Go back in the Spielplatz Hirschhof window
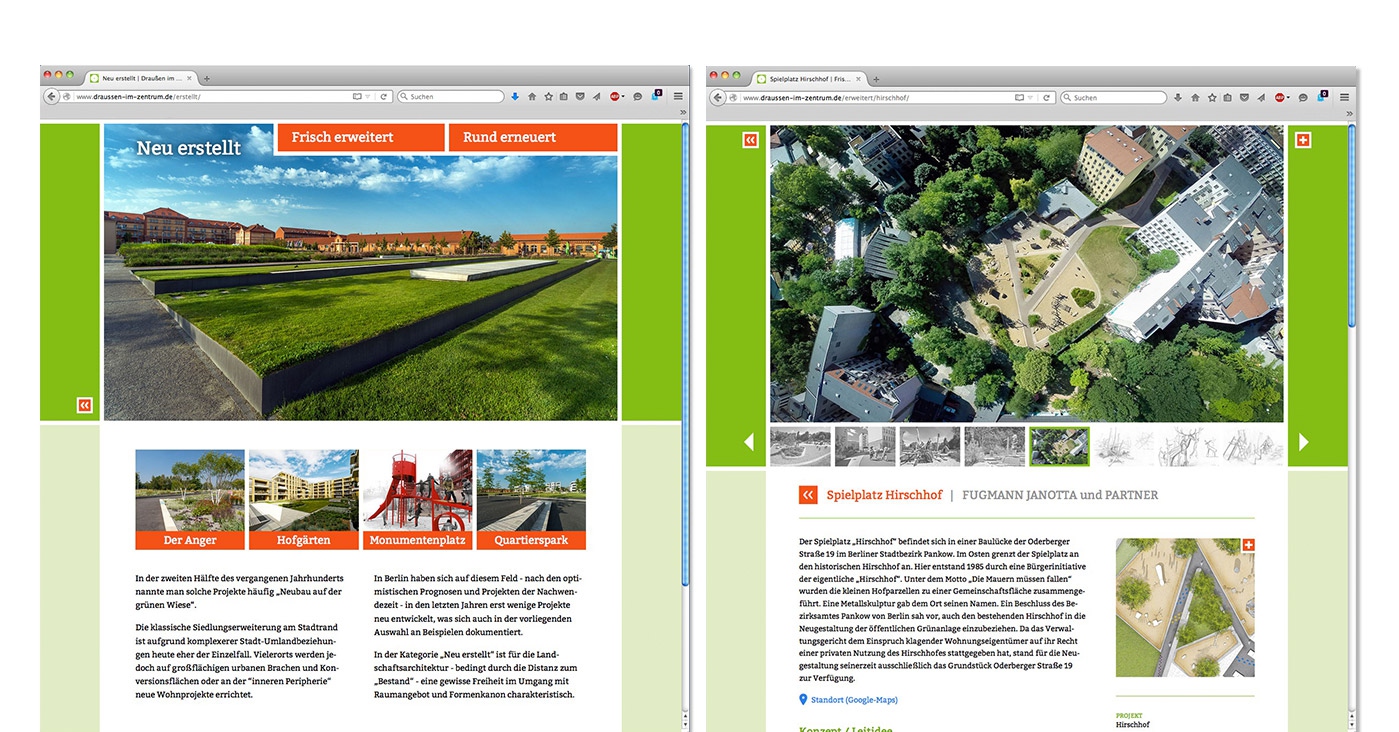This screenshot has height=732, width=1399. (717, 97)
